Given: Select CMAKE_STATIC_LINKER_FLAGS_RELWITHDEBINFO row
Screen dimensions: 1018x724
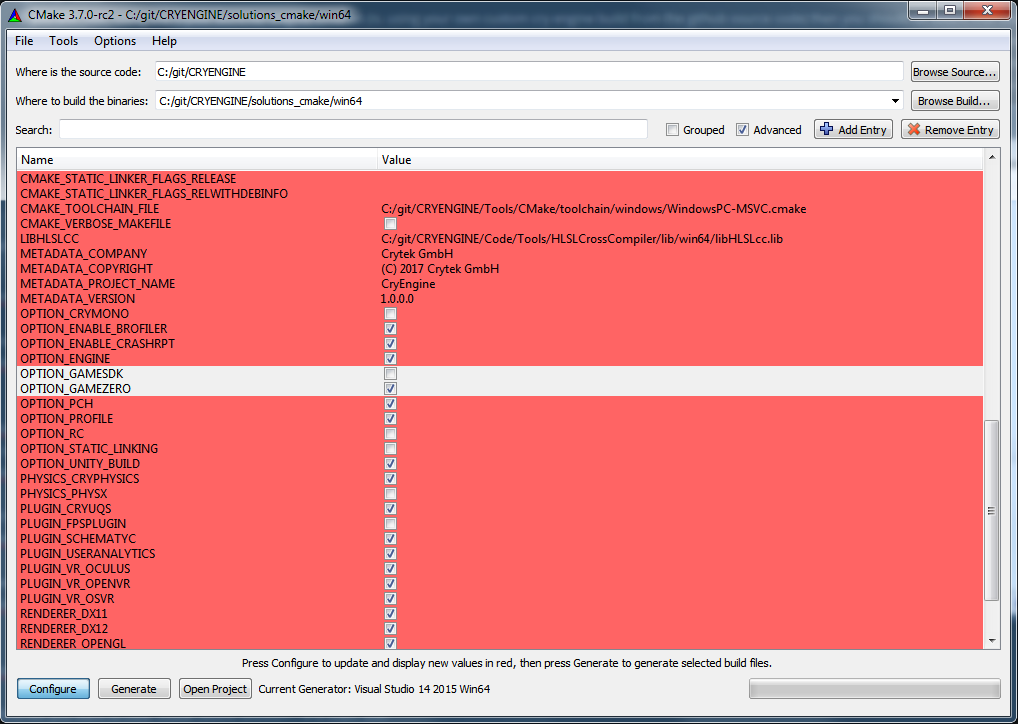Looking at the screenshot, I should click(499, 193).
